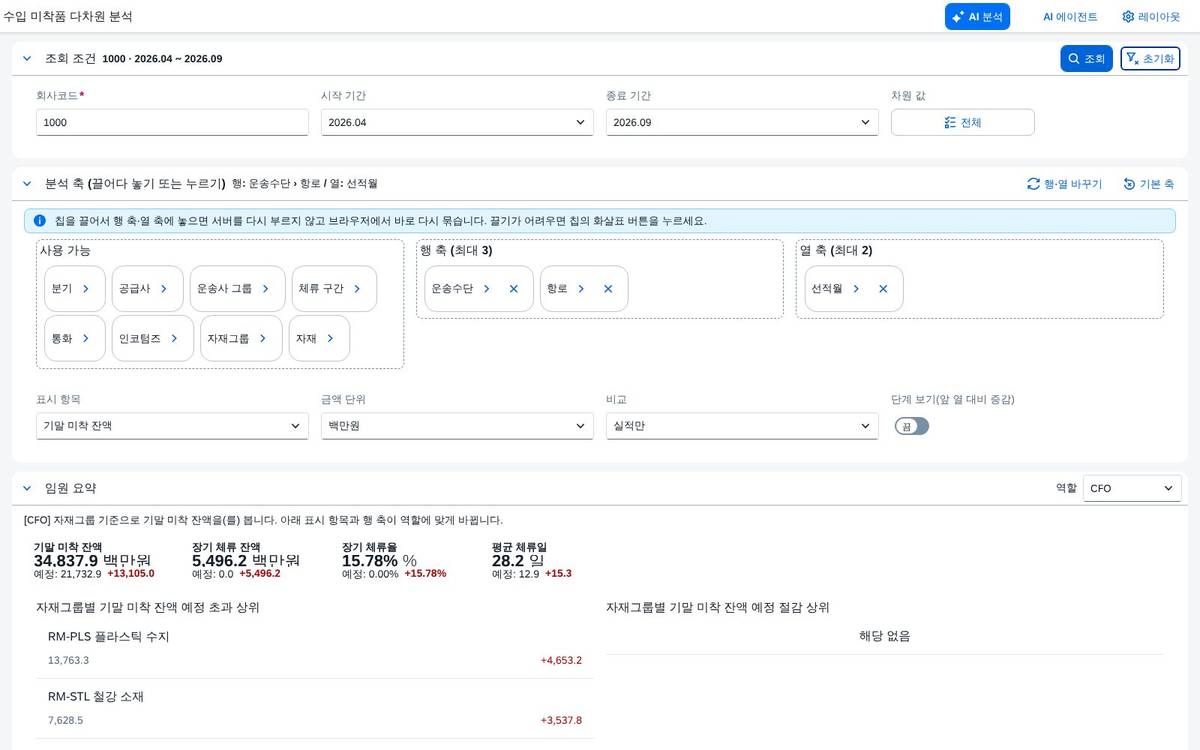
Task: Click the arrow on the 인코텀즈 chip
Action: tap(174, 338)
